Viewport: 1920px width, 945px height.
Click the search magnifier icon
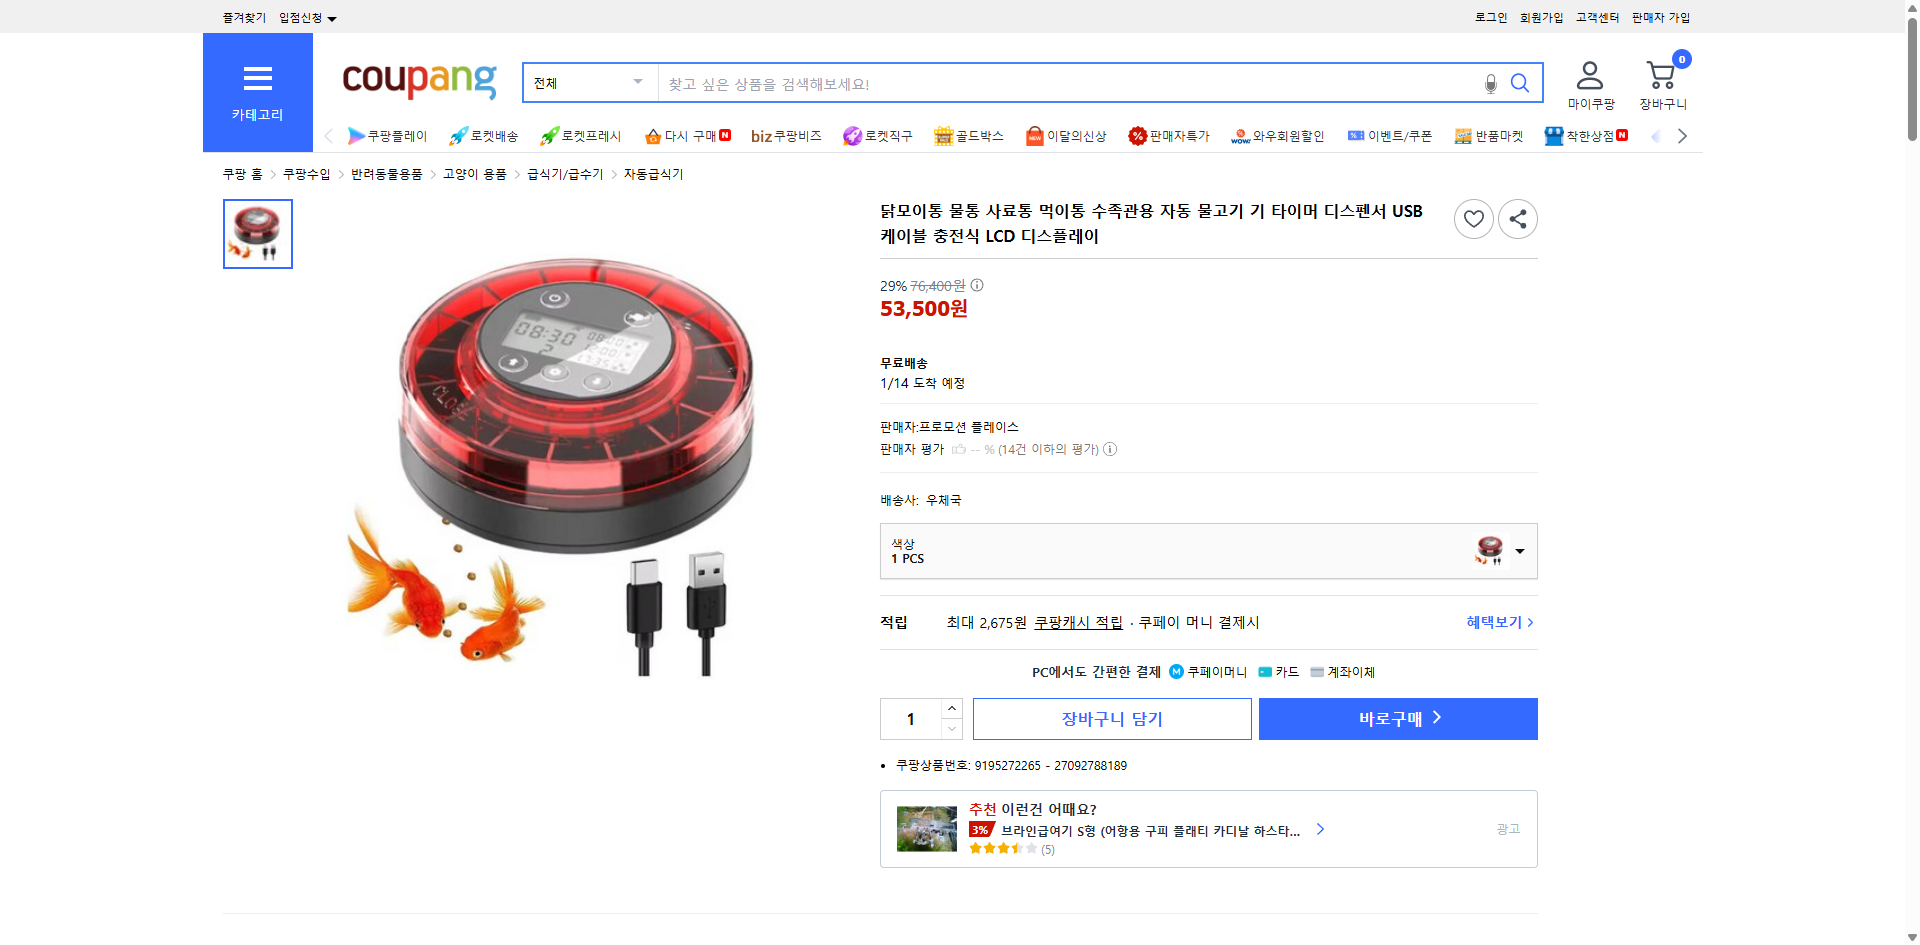tap(1520, 83)
